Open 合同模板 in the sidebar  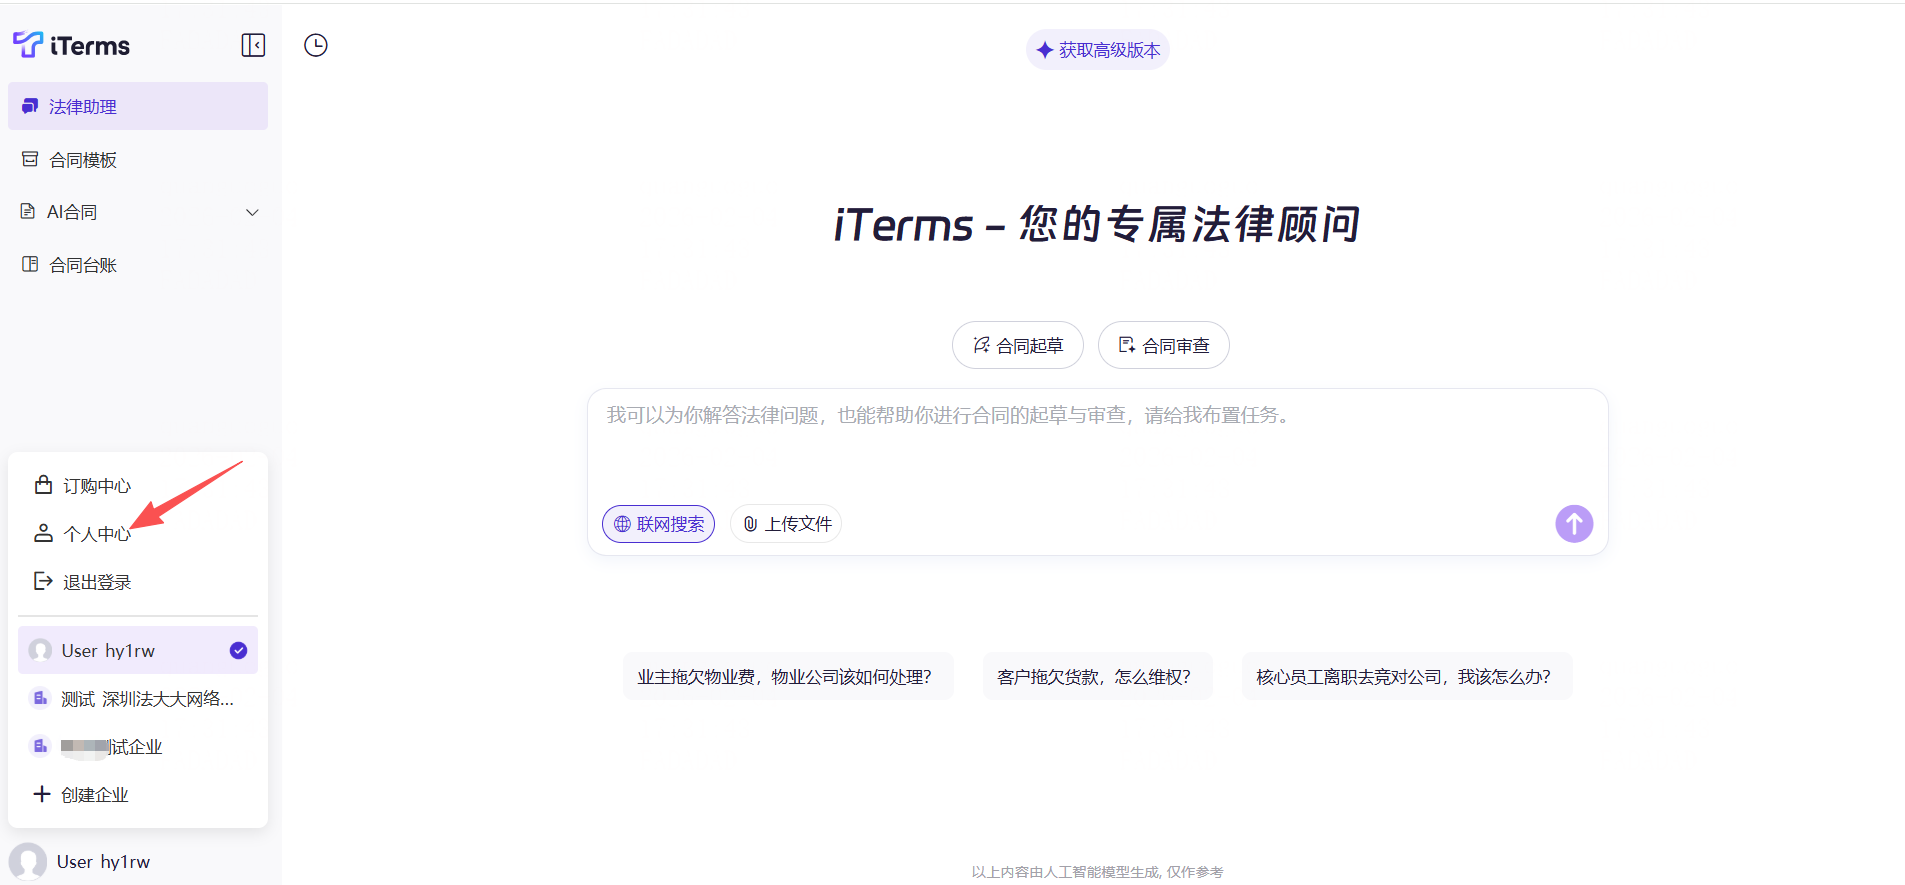pyautogui.click(x=138, y=159)
